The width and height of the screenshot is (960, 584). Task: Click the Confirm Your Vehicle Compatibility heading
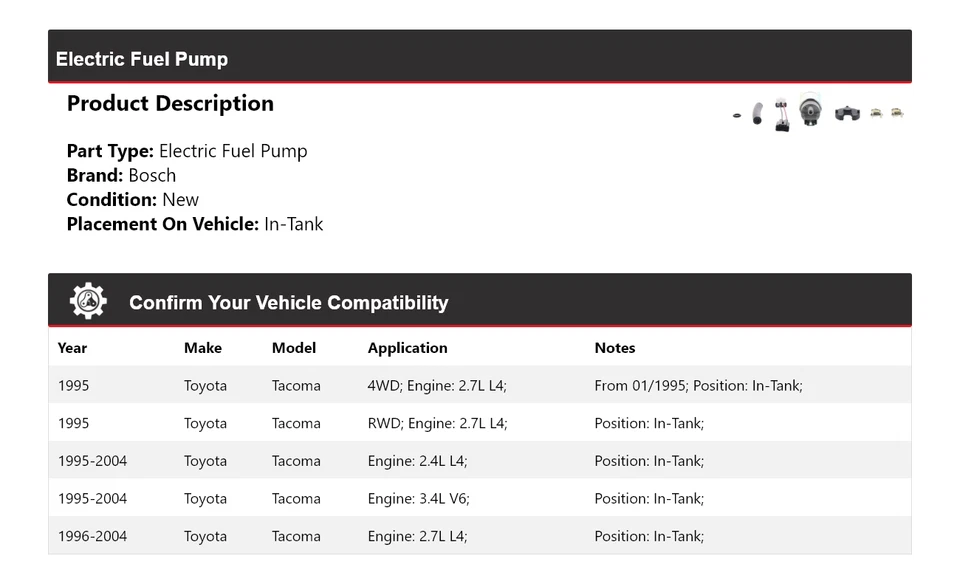[288, 303]
